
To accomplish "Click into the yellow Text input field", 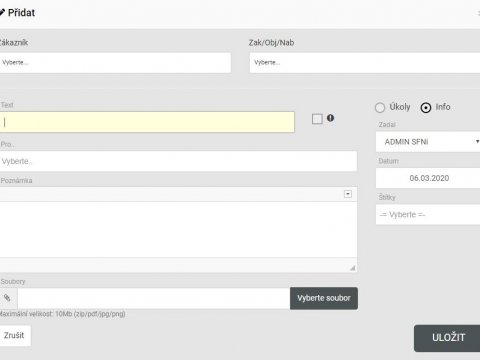I will click(147, 122).
